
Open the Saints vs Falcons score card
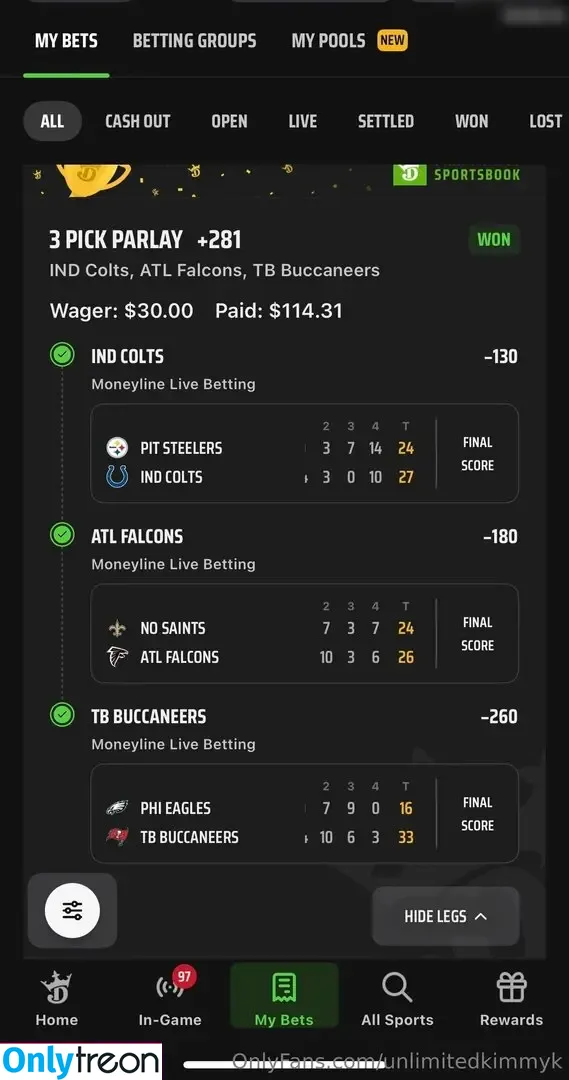[x=304, y=633]
